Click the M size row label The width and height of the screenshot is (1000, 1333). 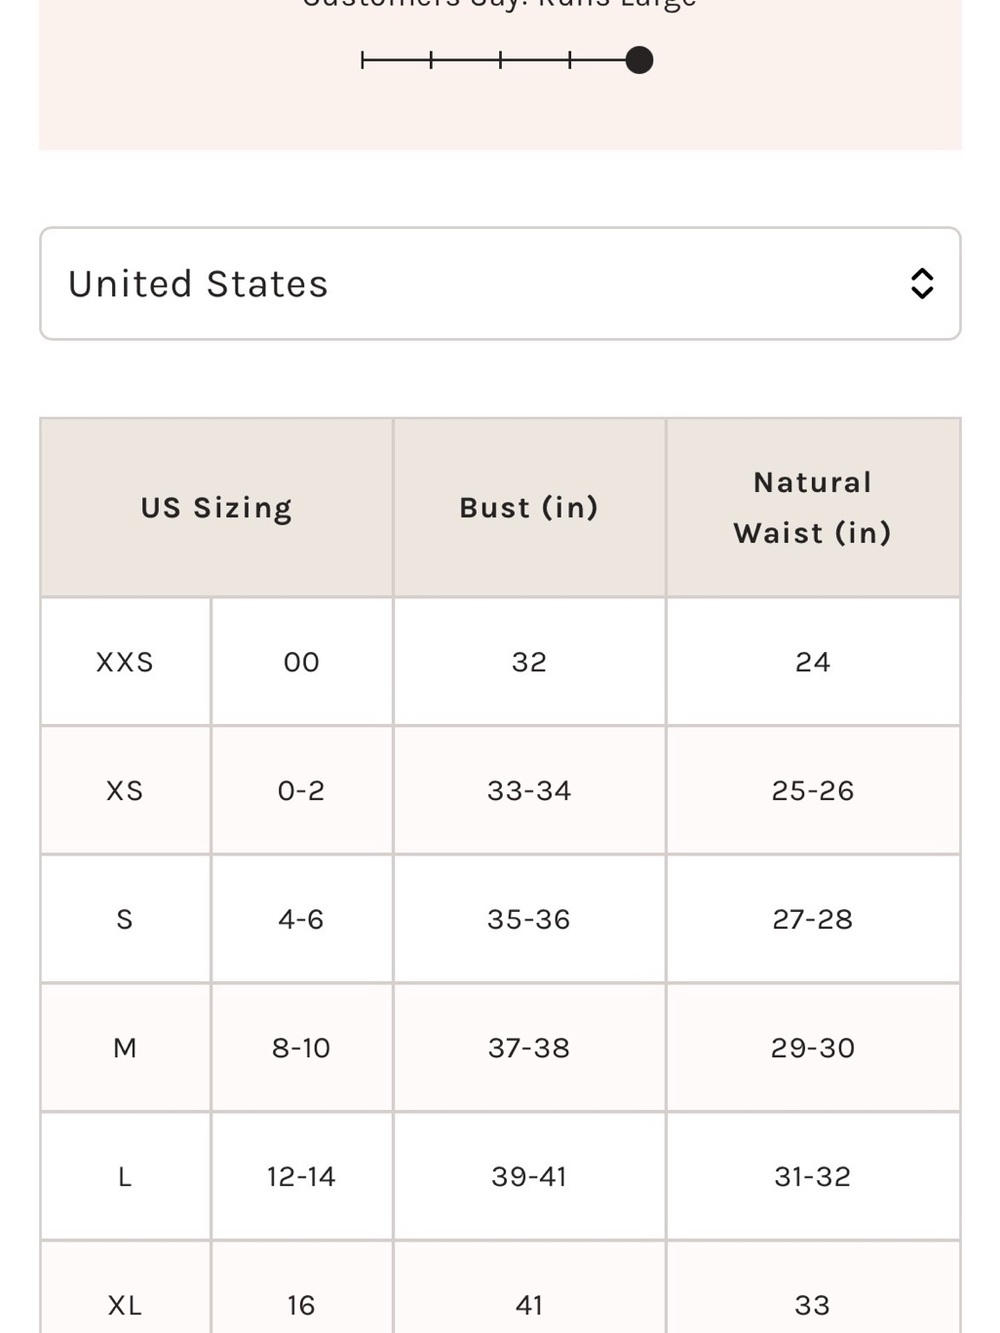tap(125, 1048)
